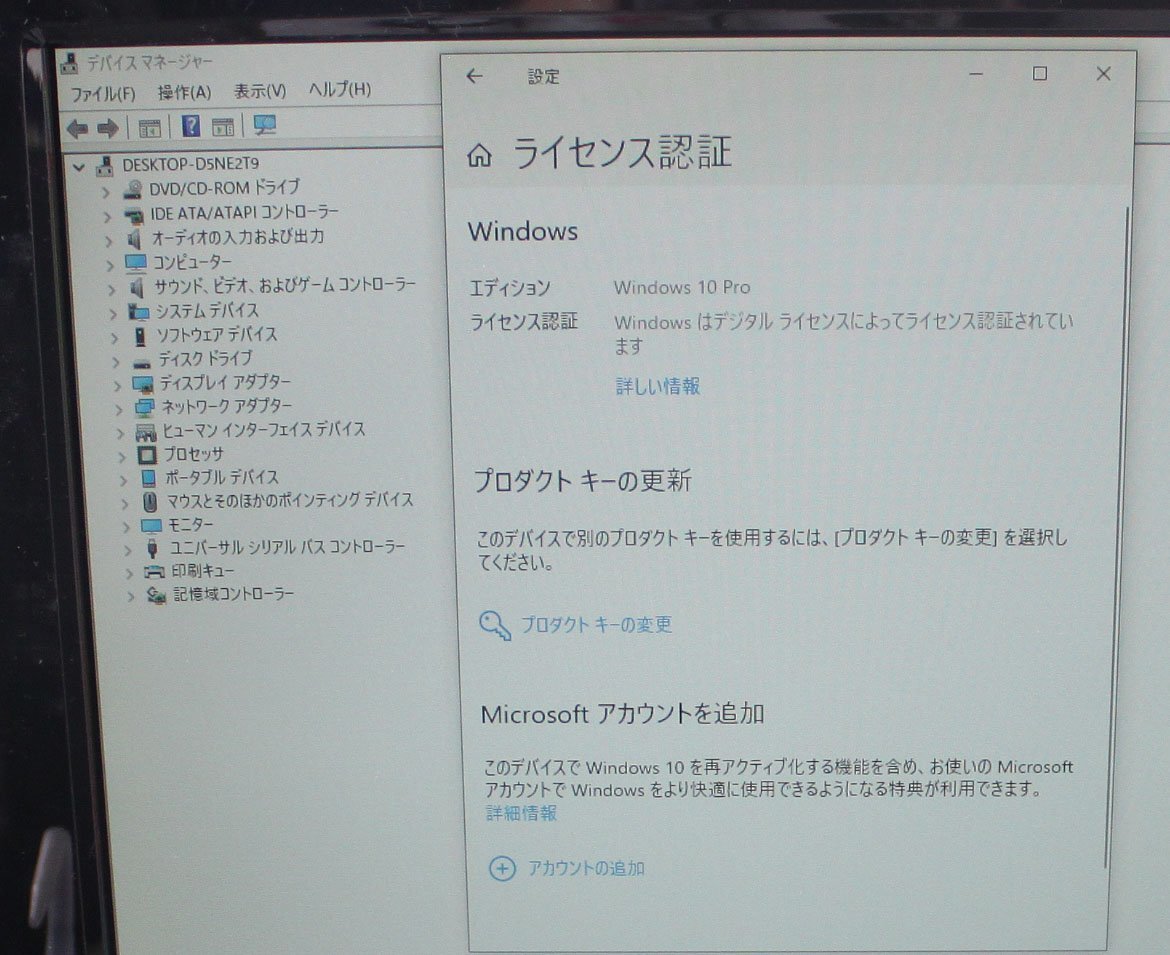This screenshot has width=1170, height=955.
Task: Click the printer icon of 印刷キュー
Action: click(x=154, y=572)
